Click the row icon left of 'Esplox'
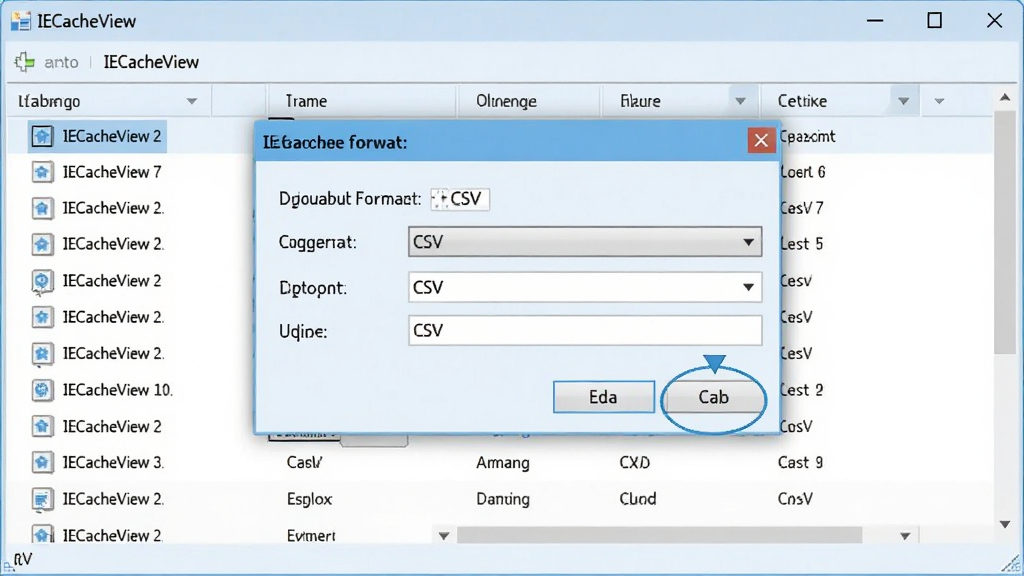The height and width of the screenshot is (576, 1024). point(42,499)
